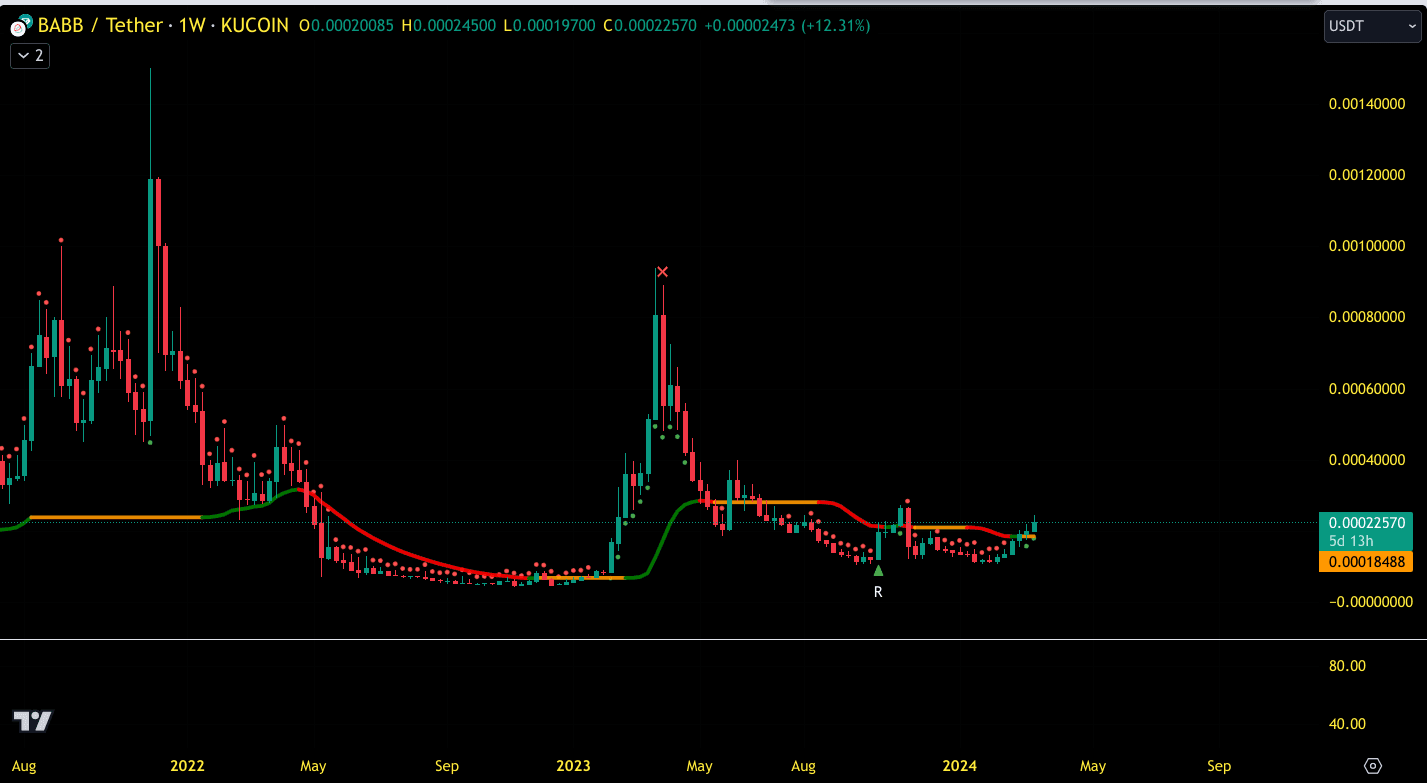Viewport: 1427px width, 783px height.
Task: Click the 0.00040000 price scale label
Action: (x=1367, y=460)
